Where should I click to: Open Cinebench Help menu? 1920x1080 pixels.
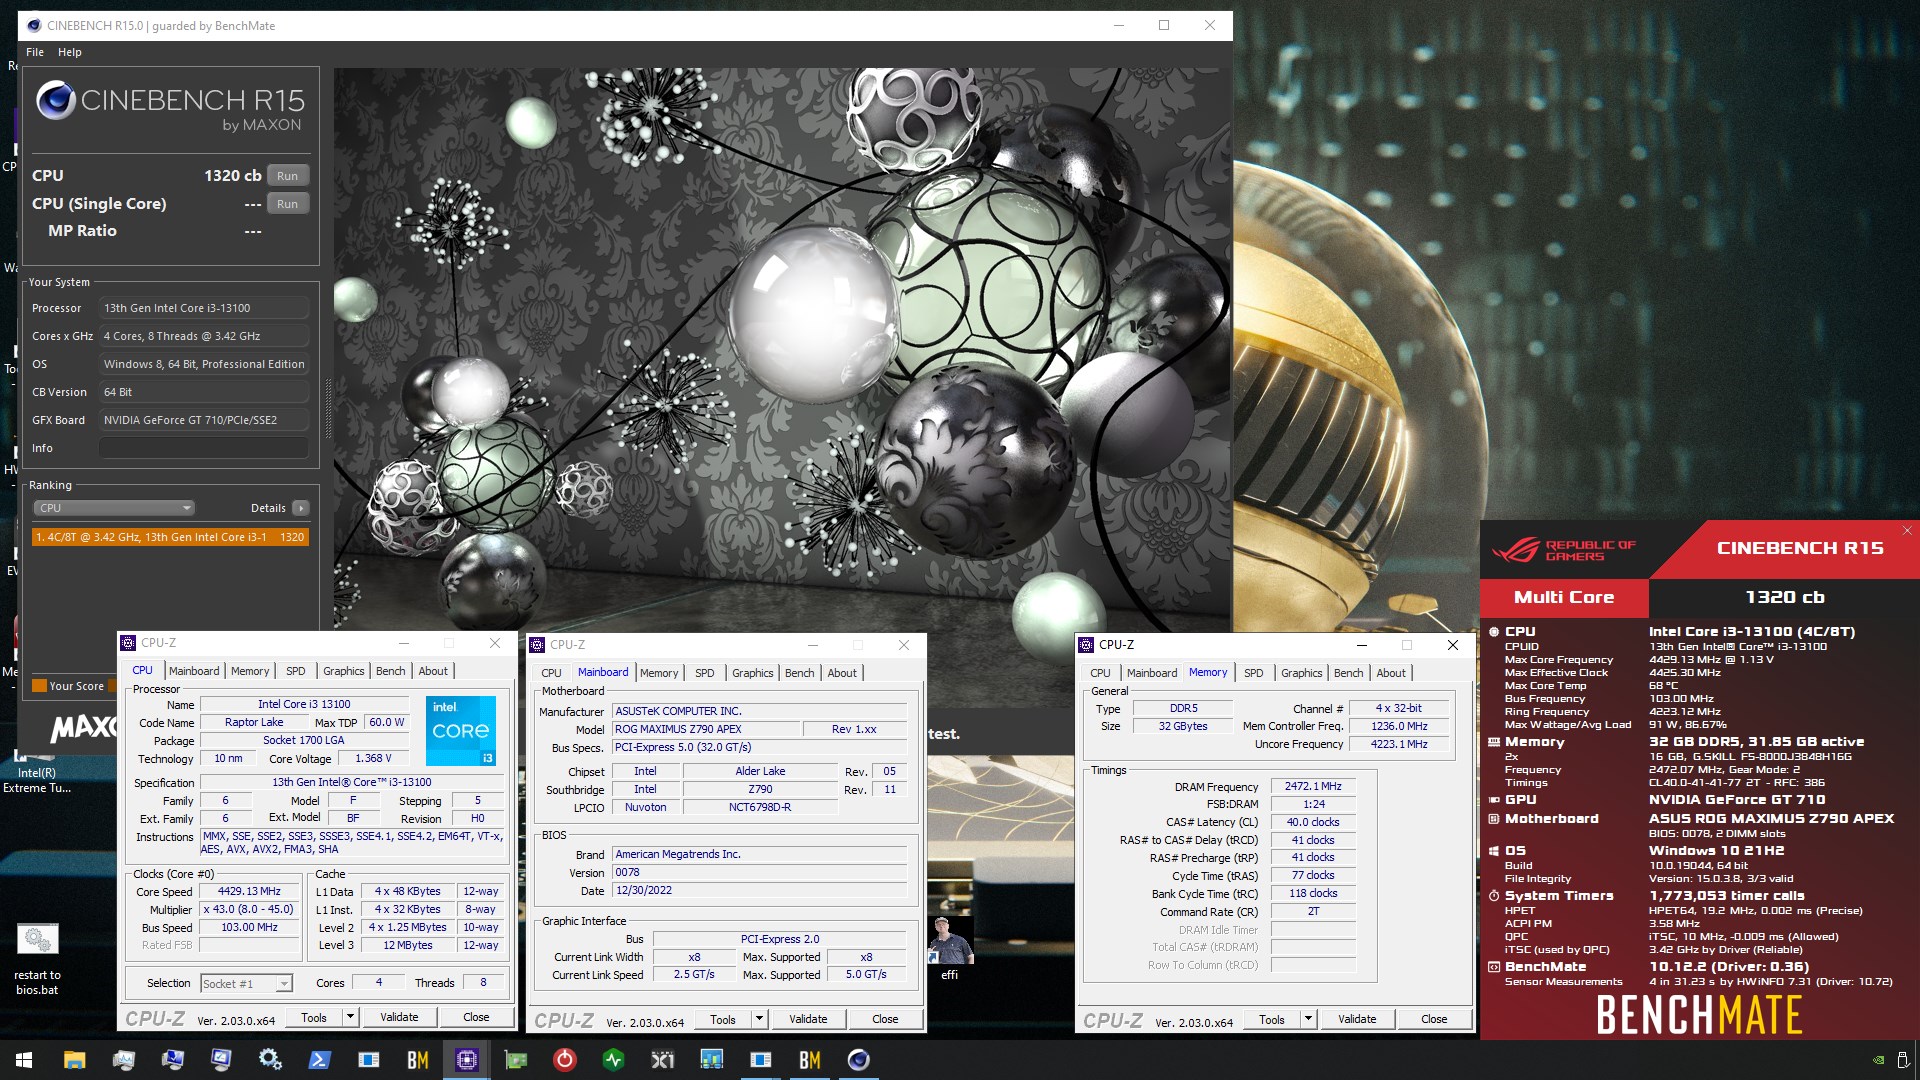tap(70, 52)
